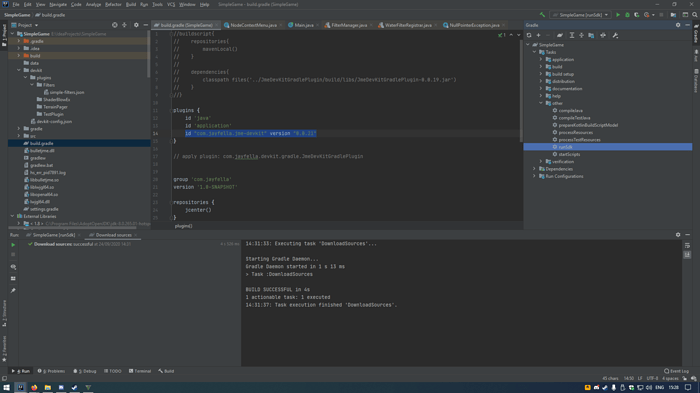This screenshot has height=393, width=700.
Task: Change file encoding UTF-8 in status bar
Action: pos(652,378)
